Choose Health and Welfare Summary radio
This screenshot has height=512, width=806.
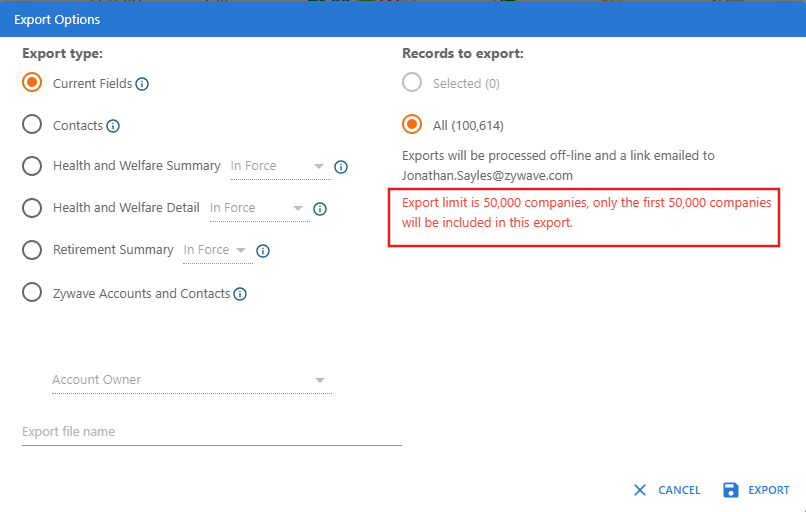(32, 166)
